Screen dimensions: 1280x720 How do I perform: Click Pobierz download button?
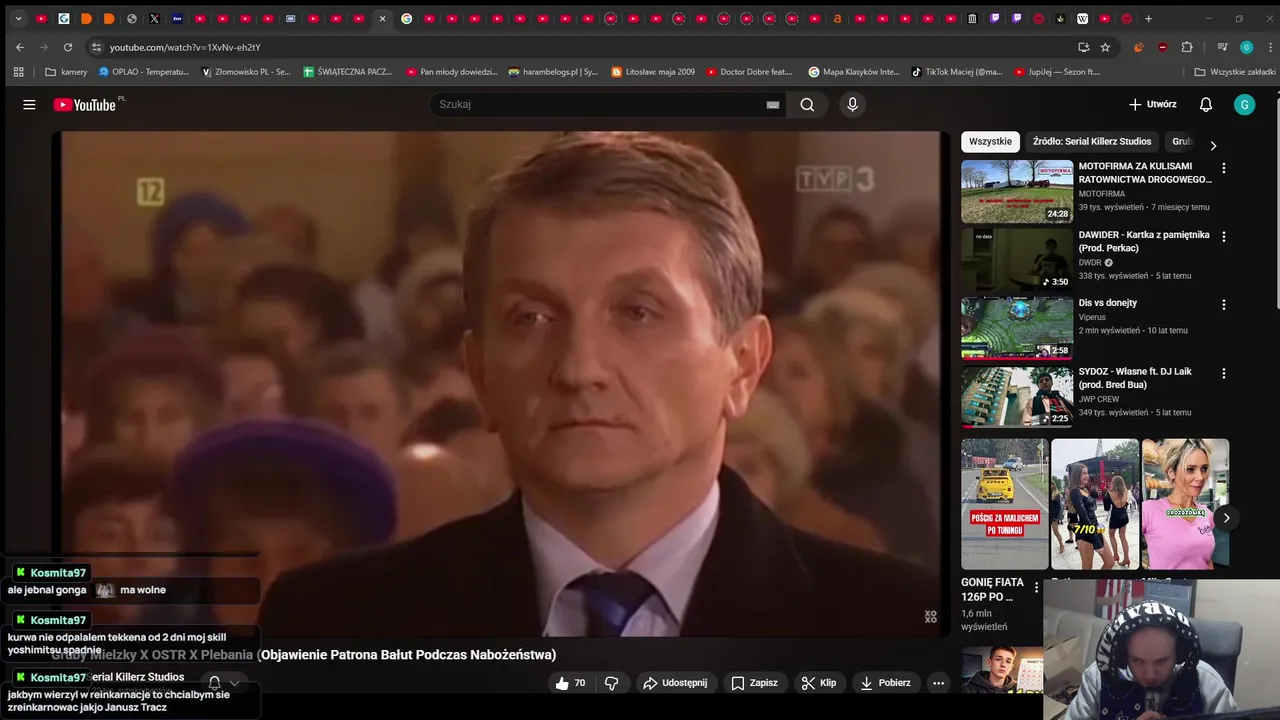[x=885, y=683]
